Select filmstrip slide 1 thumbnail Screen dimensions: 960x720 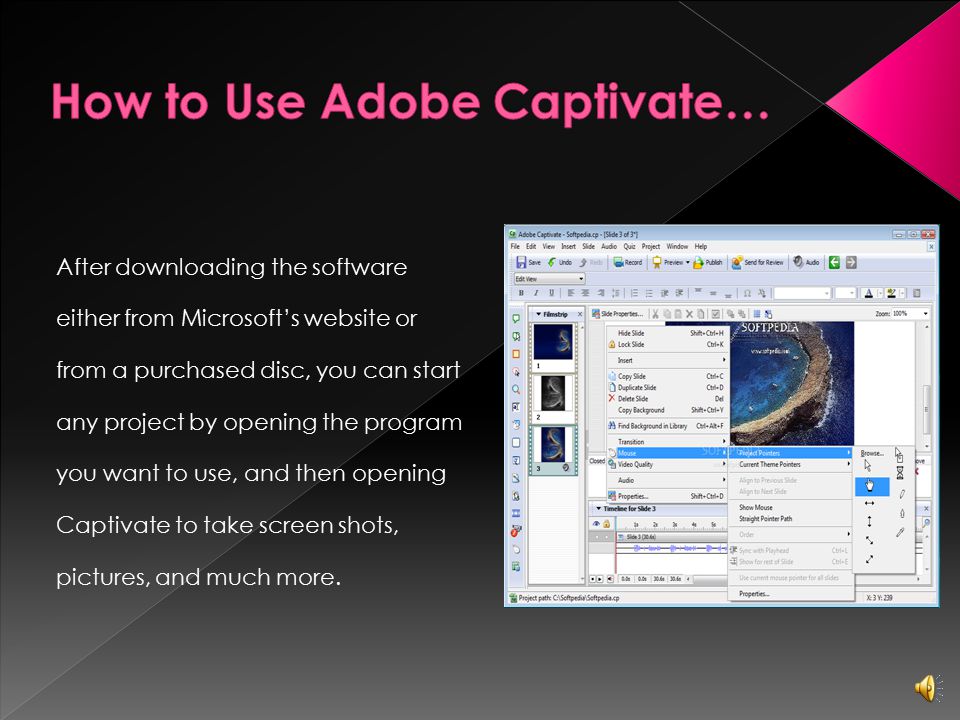pyautogui.click(x=553, y=342)
